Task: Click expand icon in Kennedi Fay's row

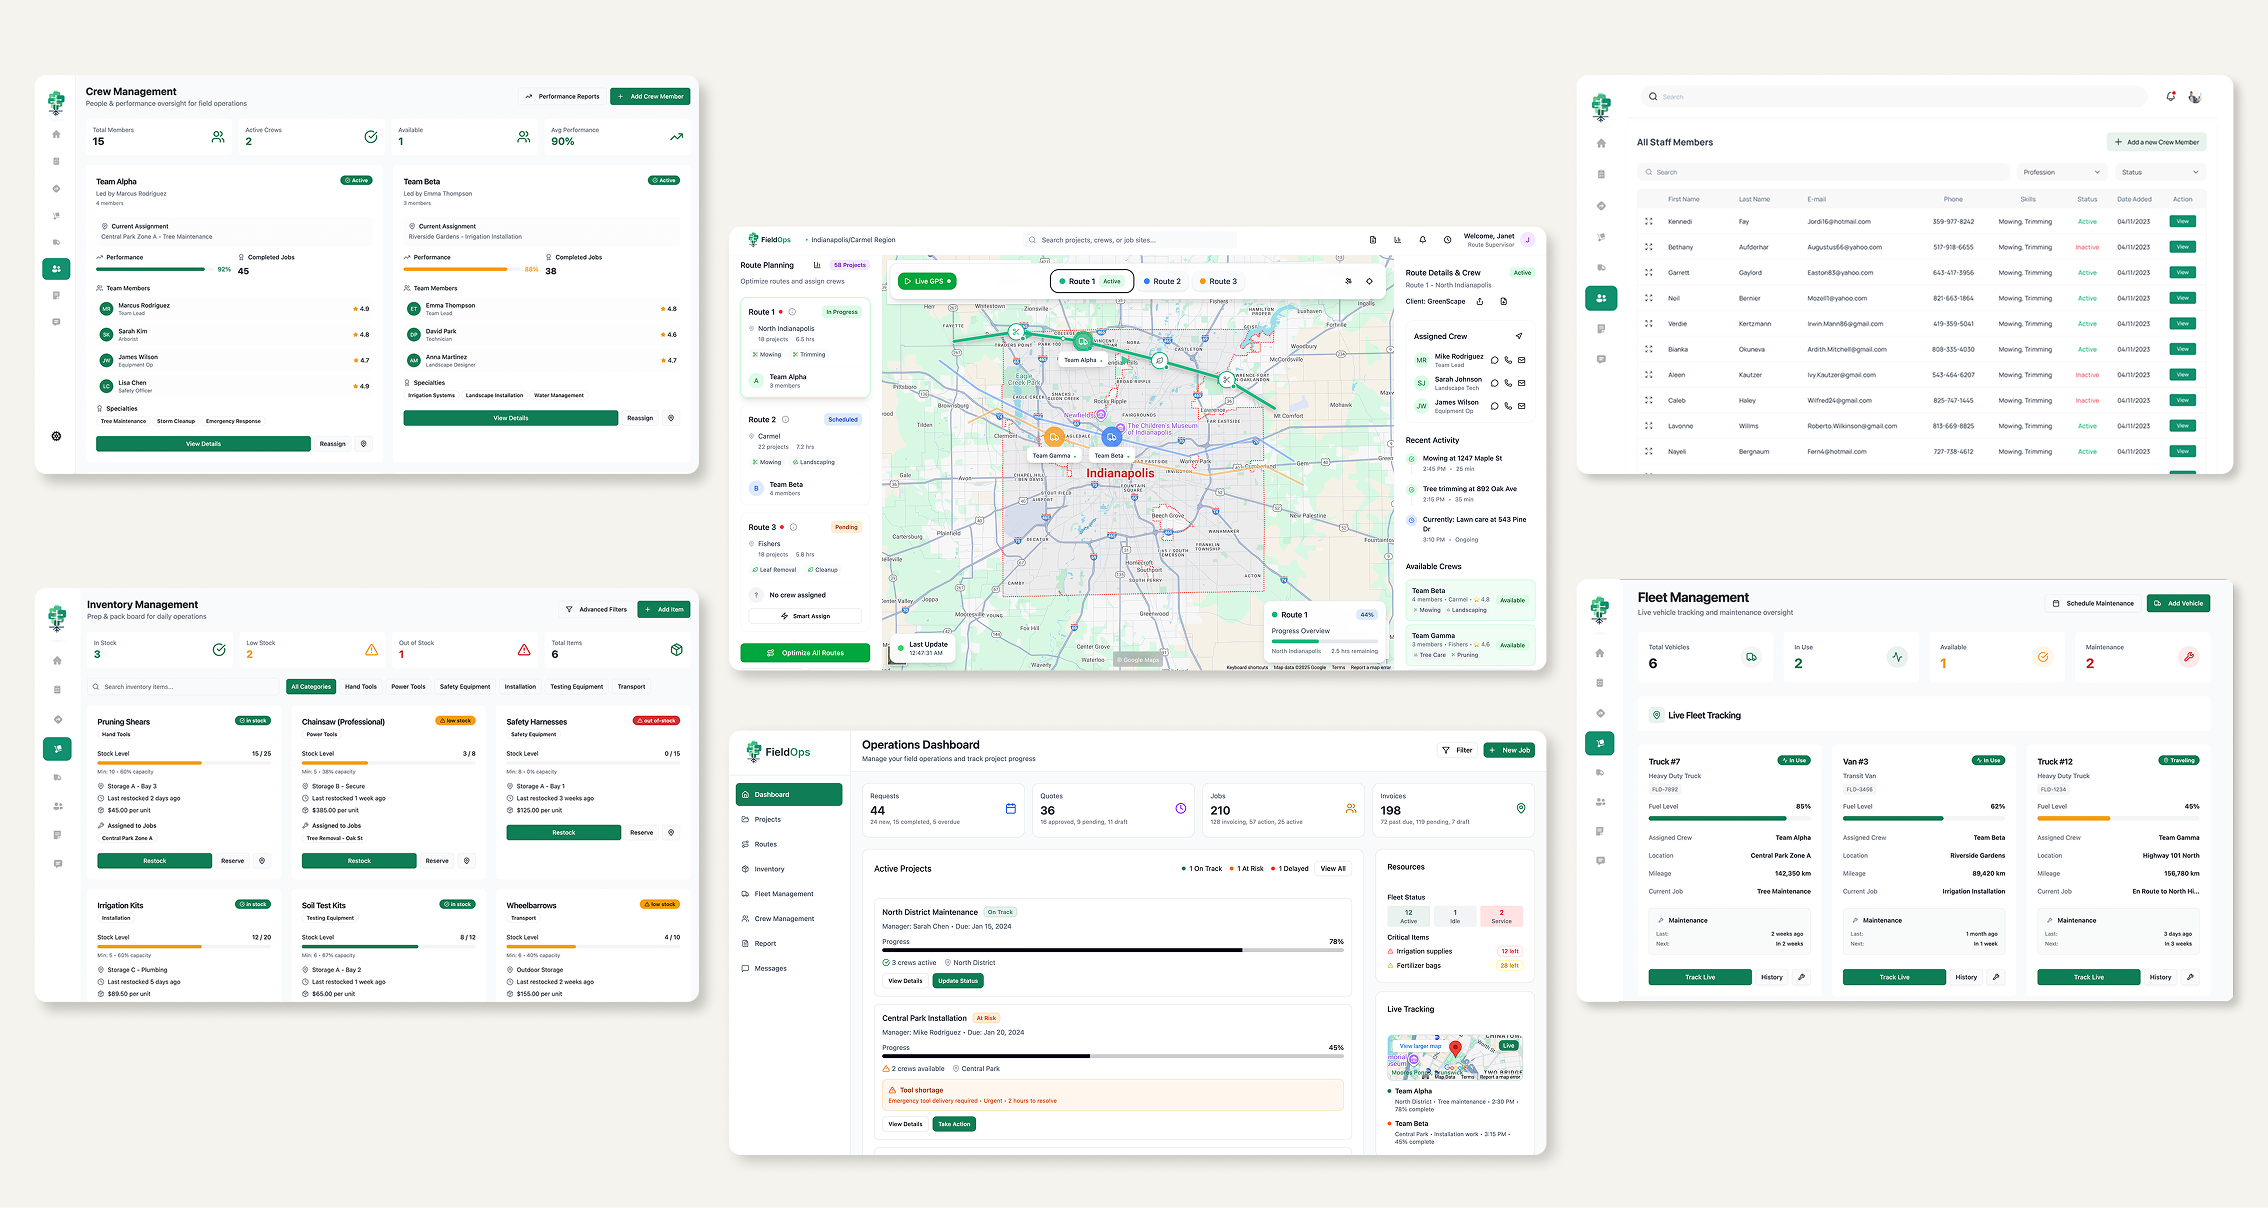Action: 1649,222
